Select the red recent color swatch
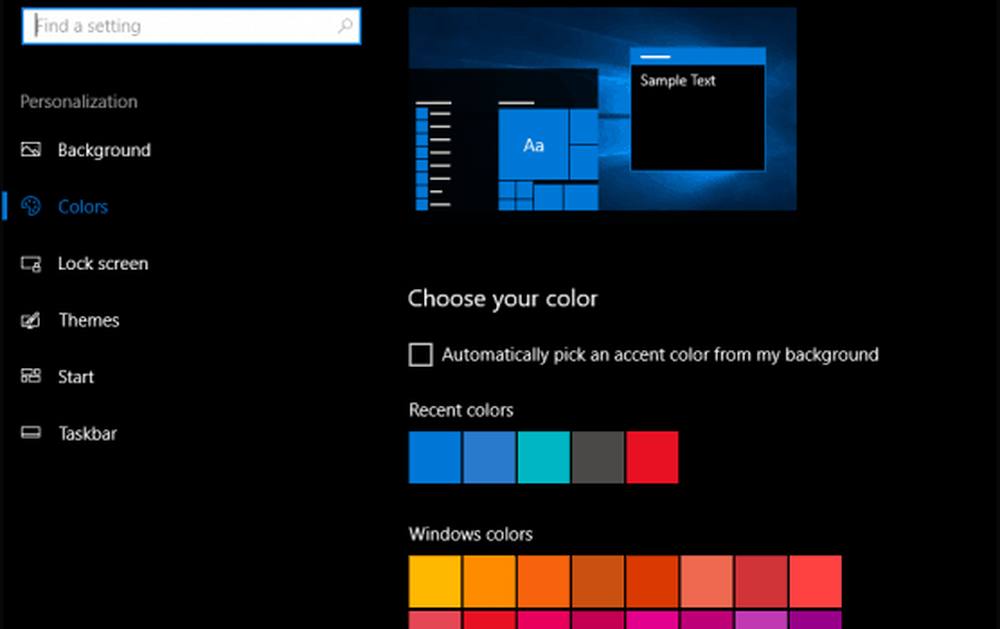This screenshot has width=1000, height=629. [x=652, y=458]
